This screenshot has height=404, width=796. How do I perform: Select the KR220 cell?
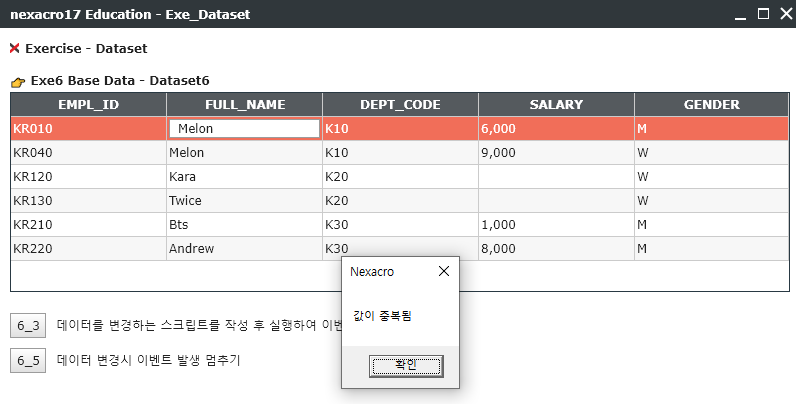point(88,249)
